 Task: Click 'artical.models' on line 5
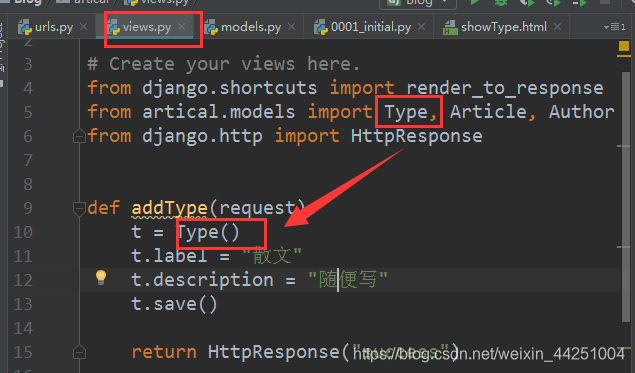219,112
